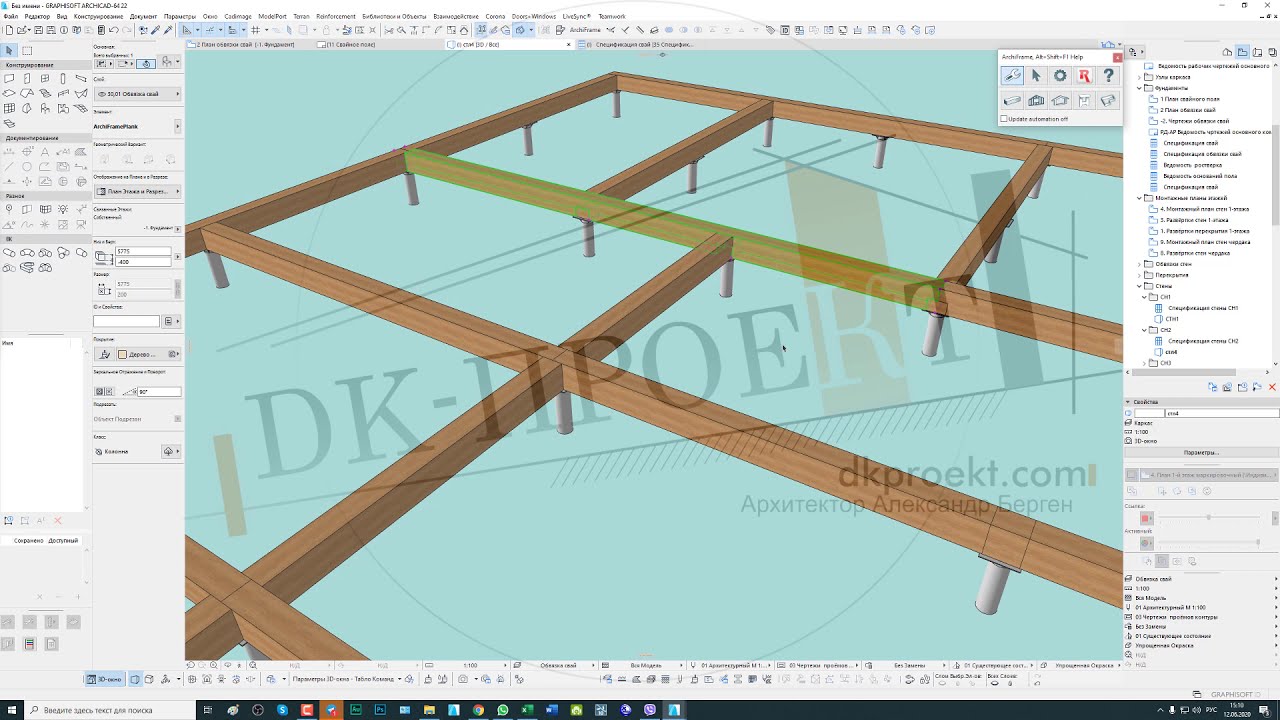The height and width of the screenshot is (720, 1280).
Task: Open Ведомость ростверка schedule
Action: coord(1192,165)
